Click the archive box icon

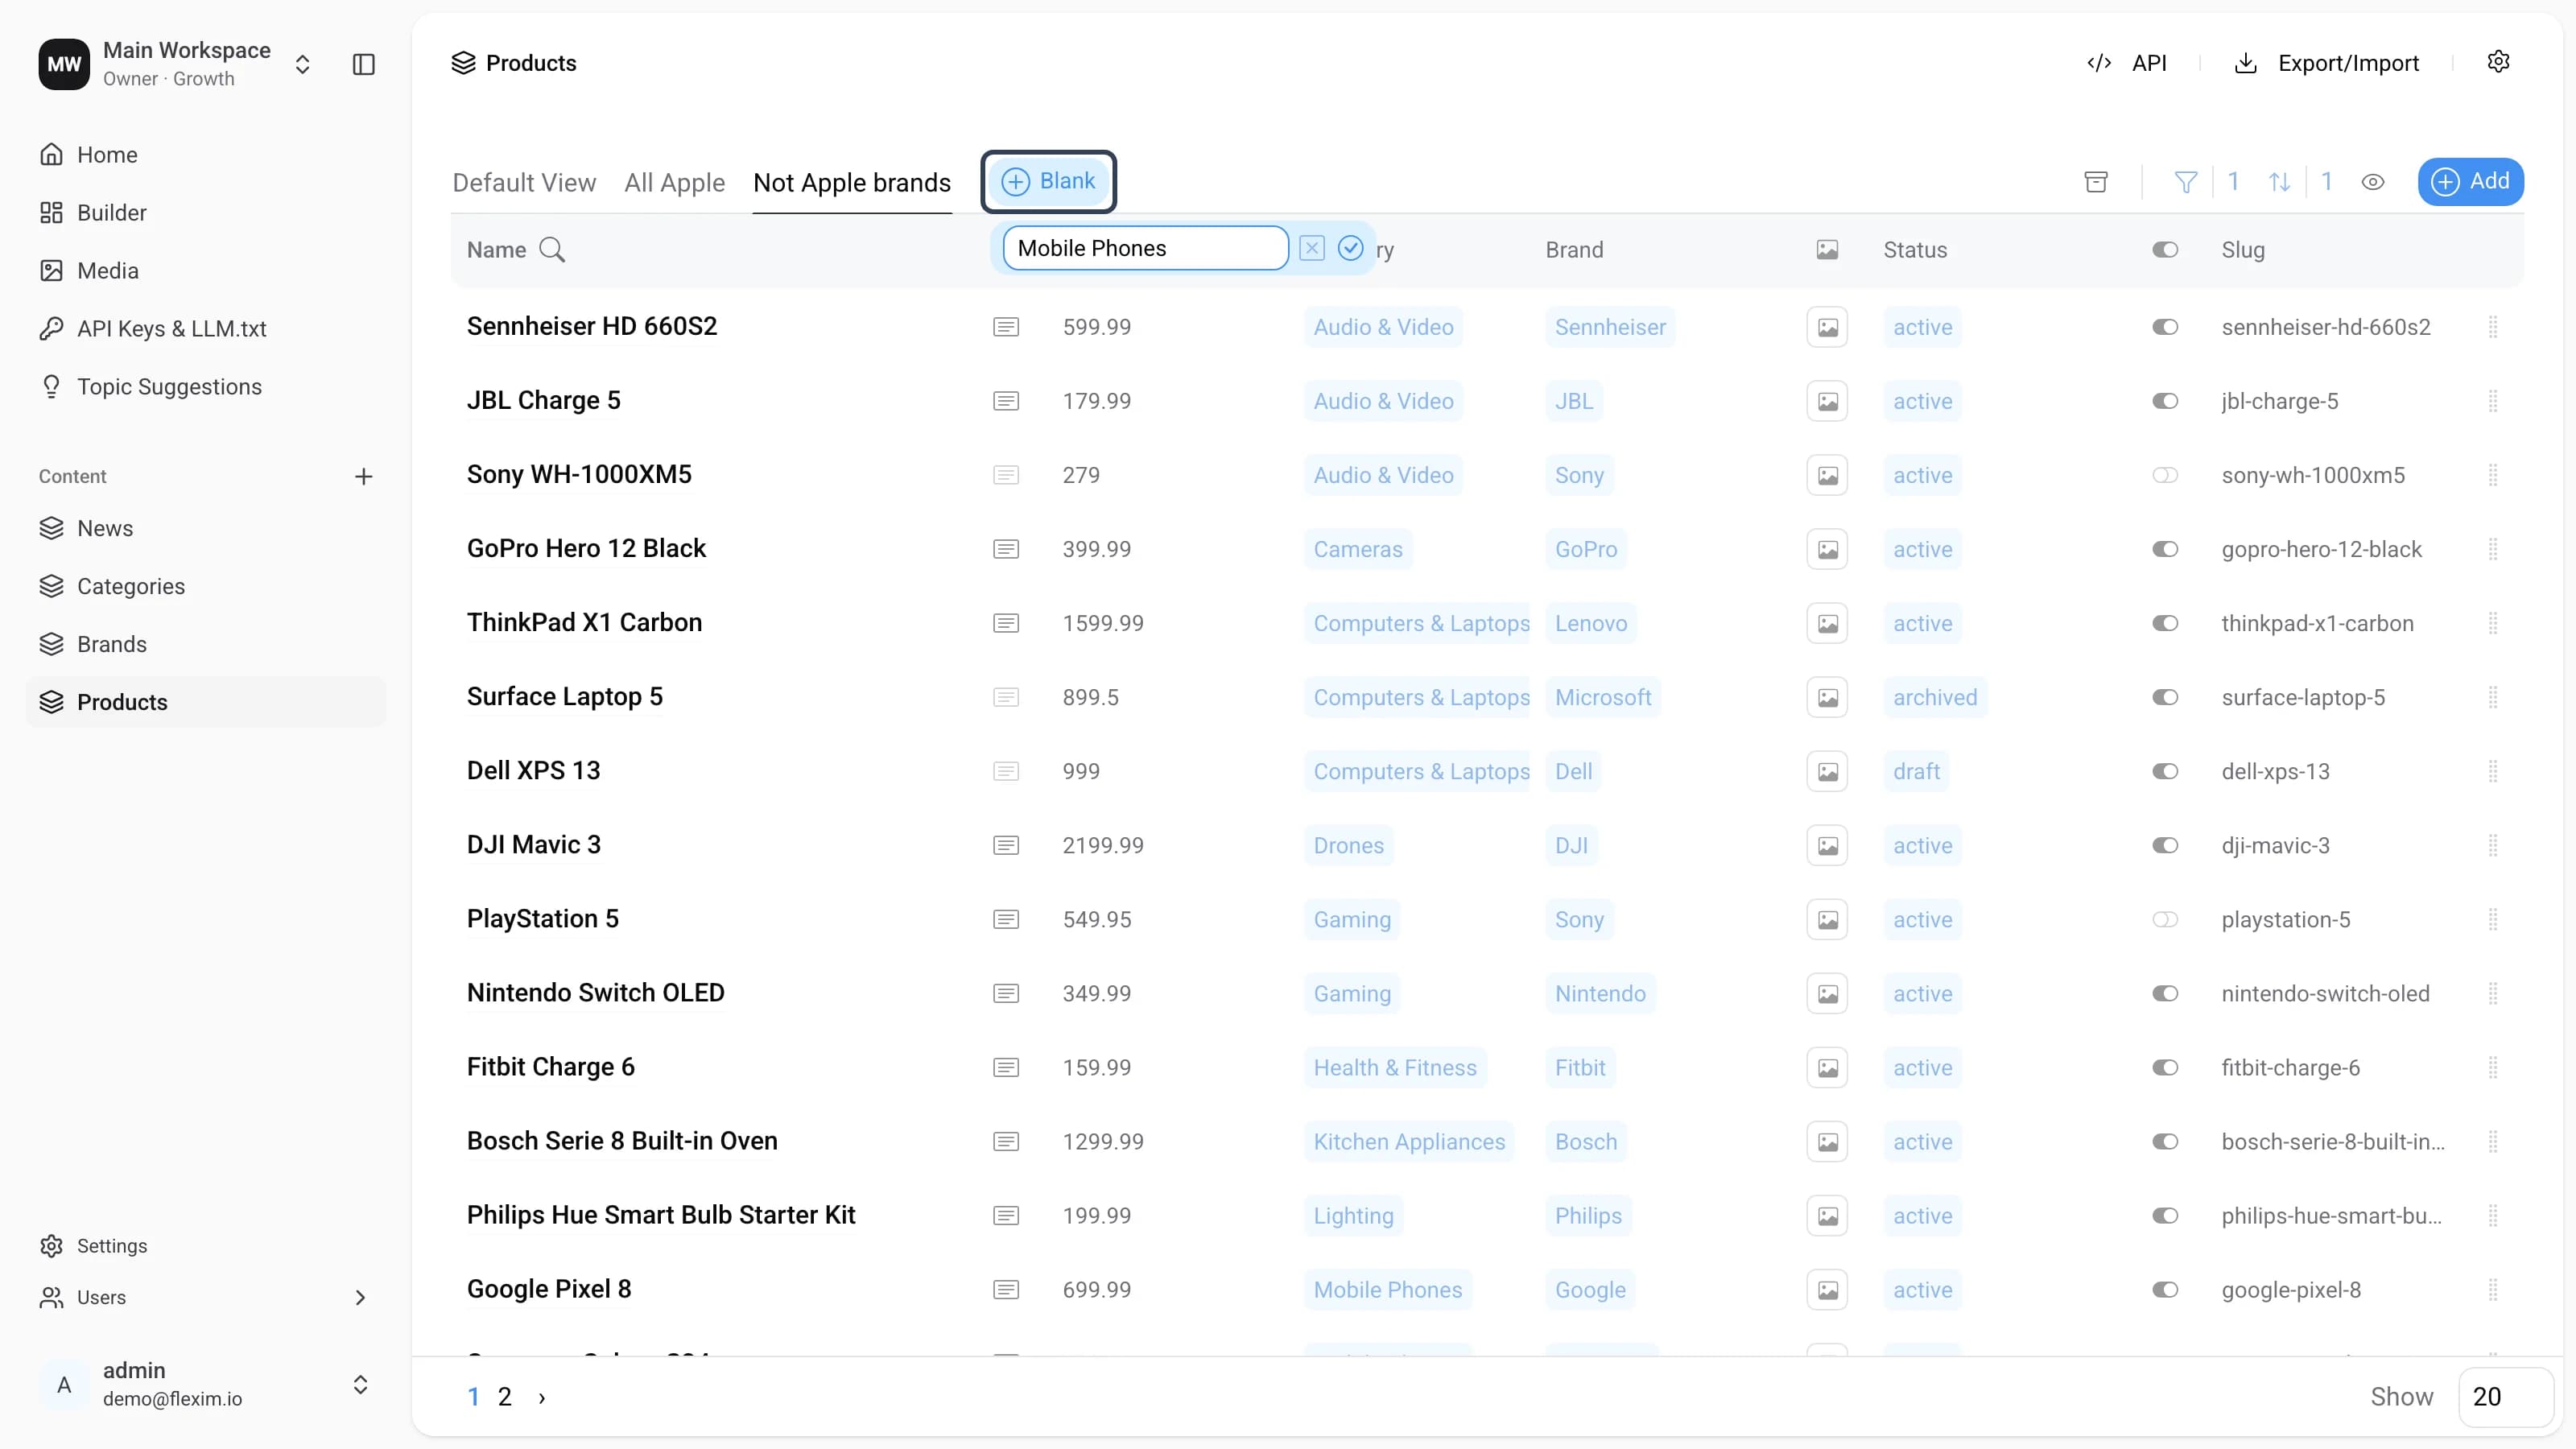(x=2096, y=182)
